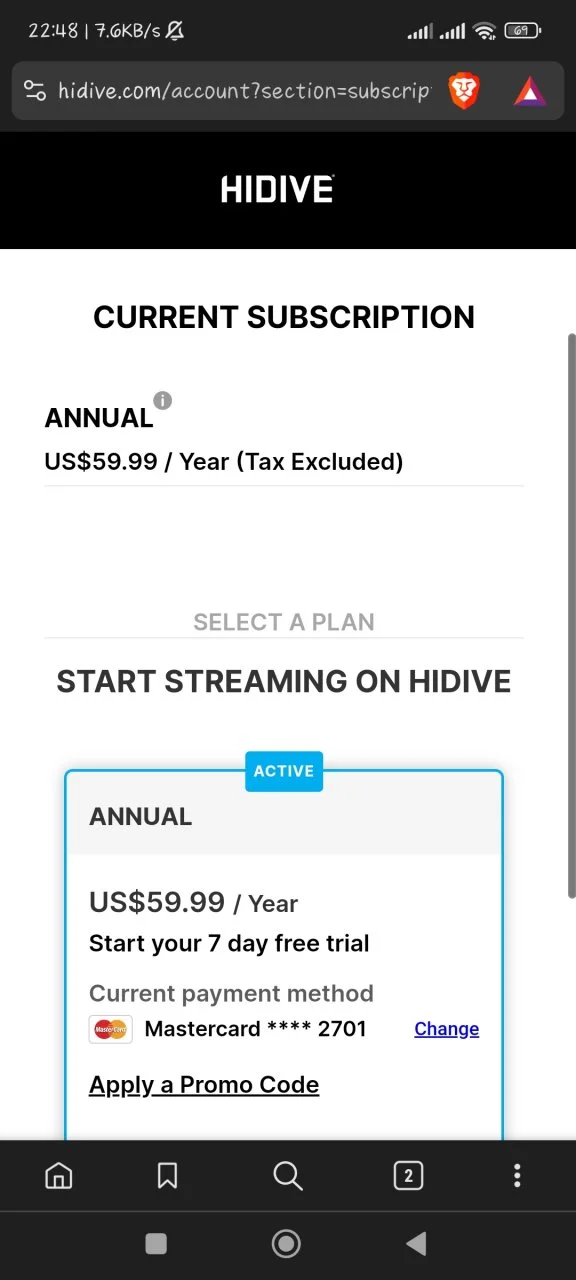Click the Change payment method link
576x1280 pixels.
point(446,1029)
